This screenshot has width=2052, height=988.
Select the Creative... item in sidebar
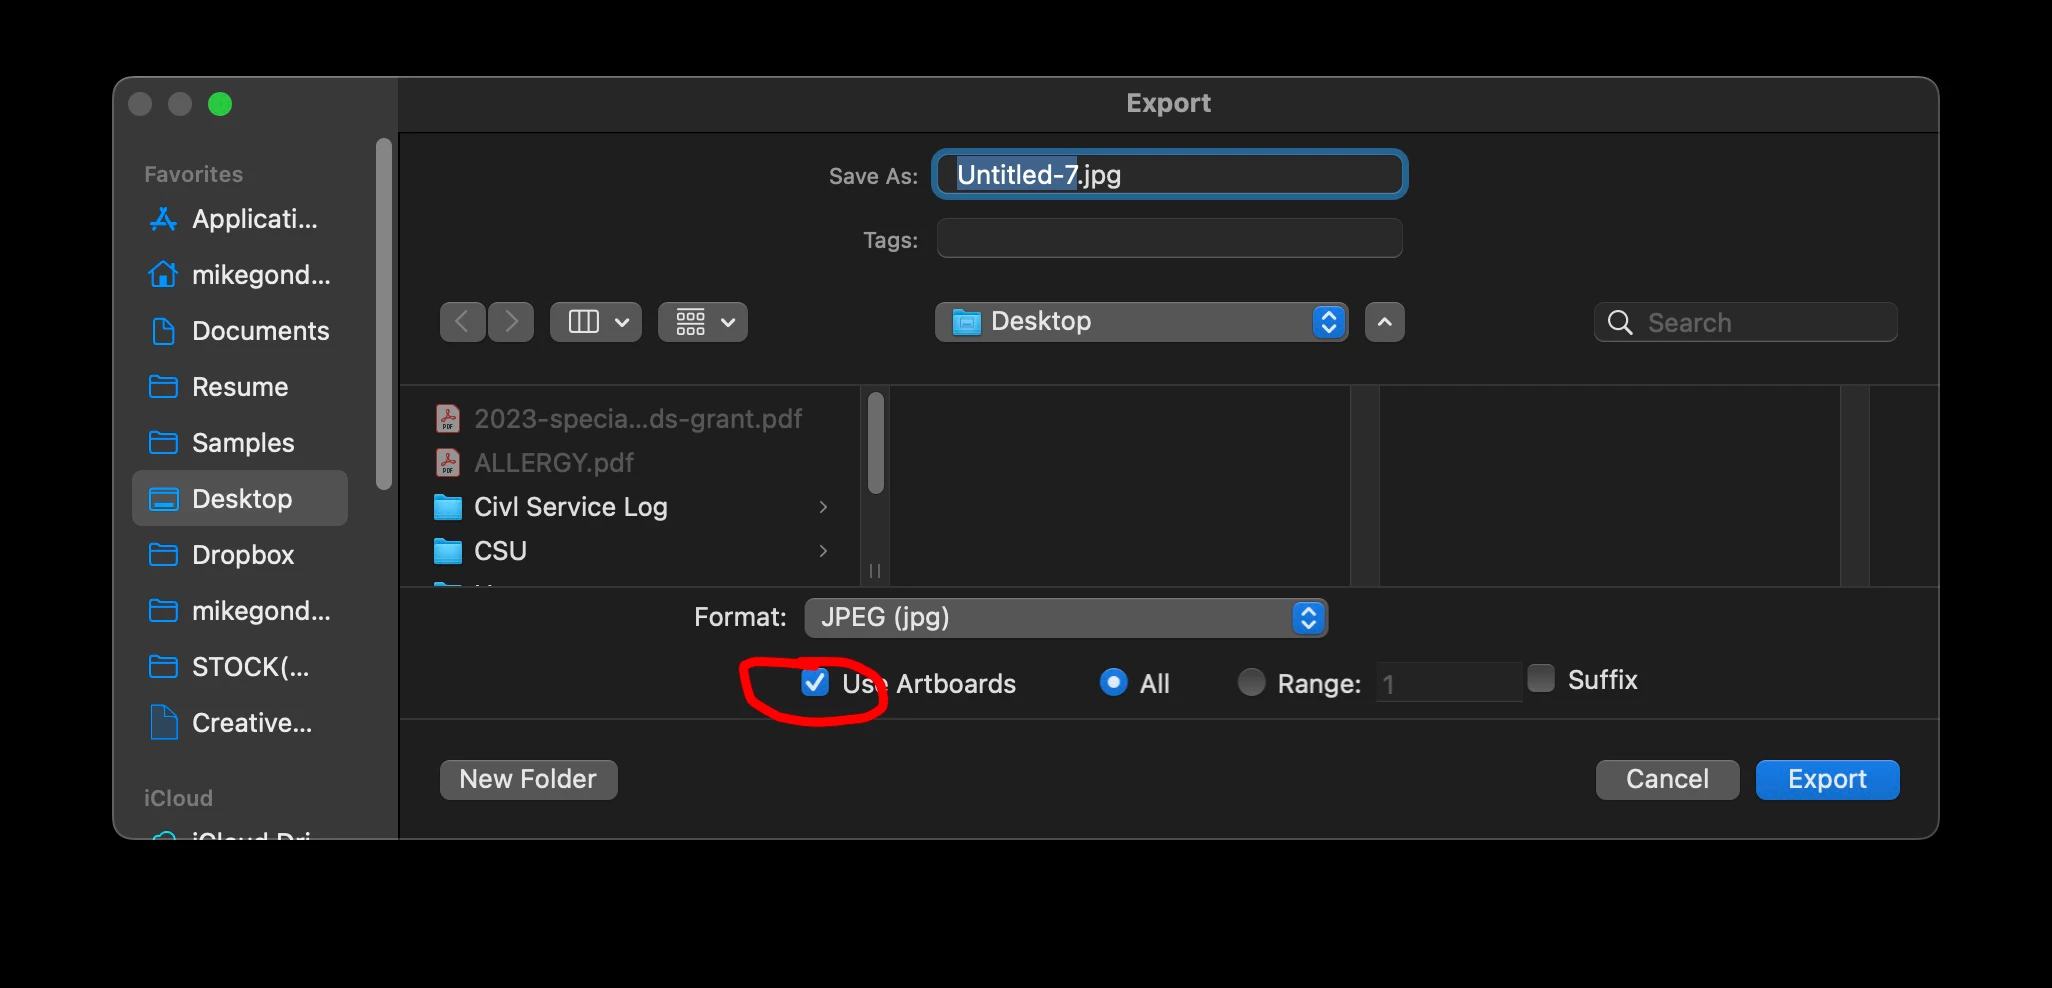pos(240,723)
